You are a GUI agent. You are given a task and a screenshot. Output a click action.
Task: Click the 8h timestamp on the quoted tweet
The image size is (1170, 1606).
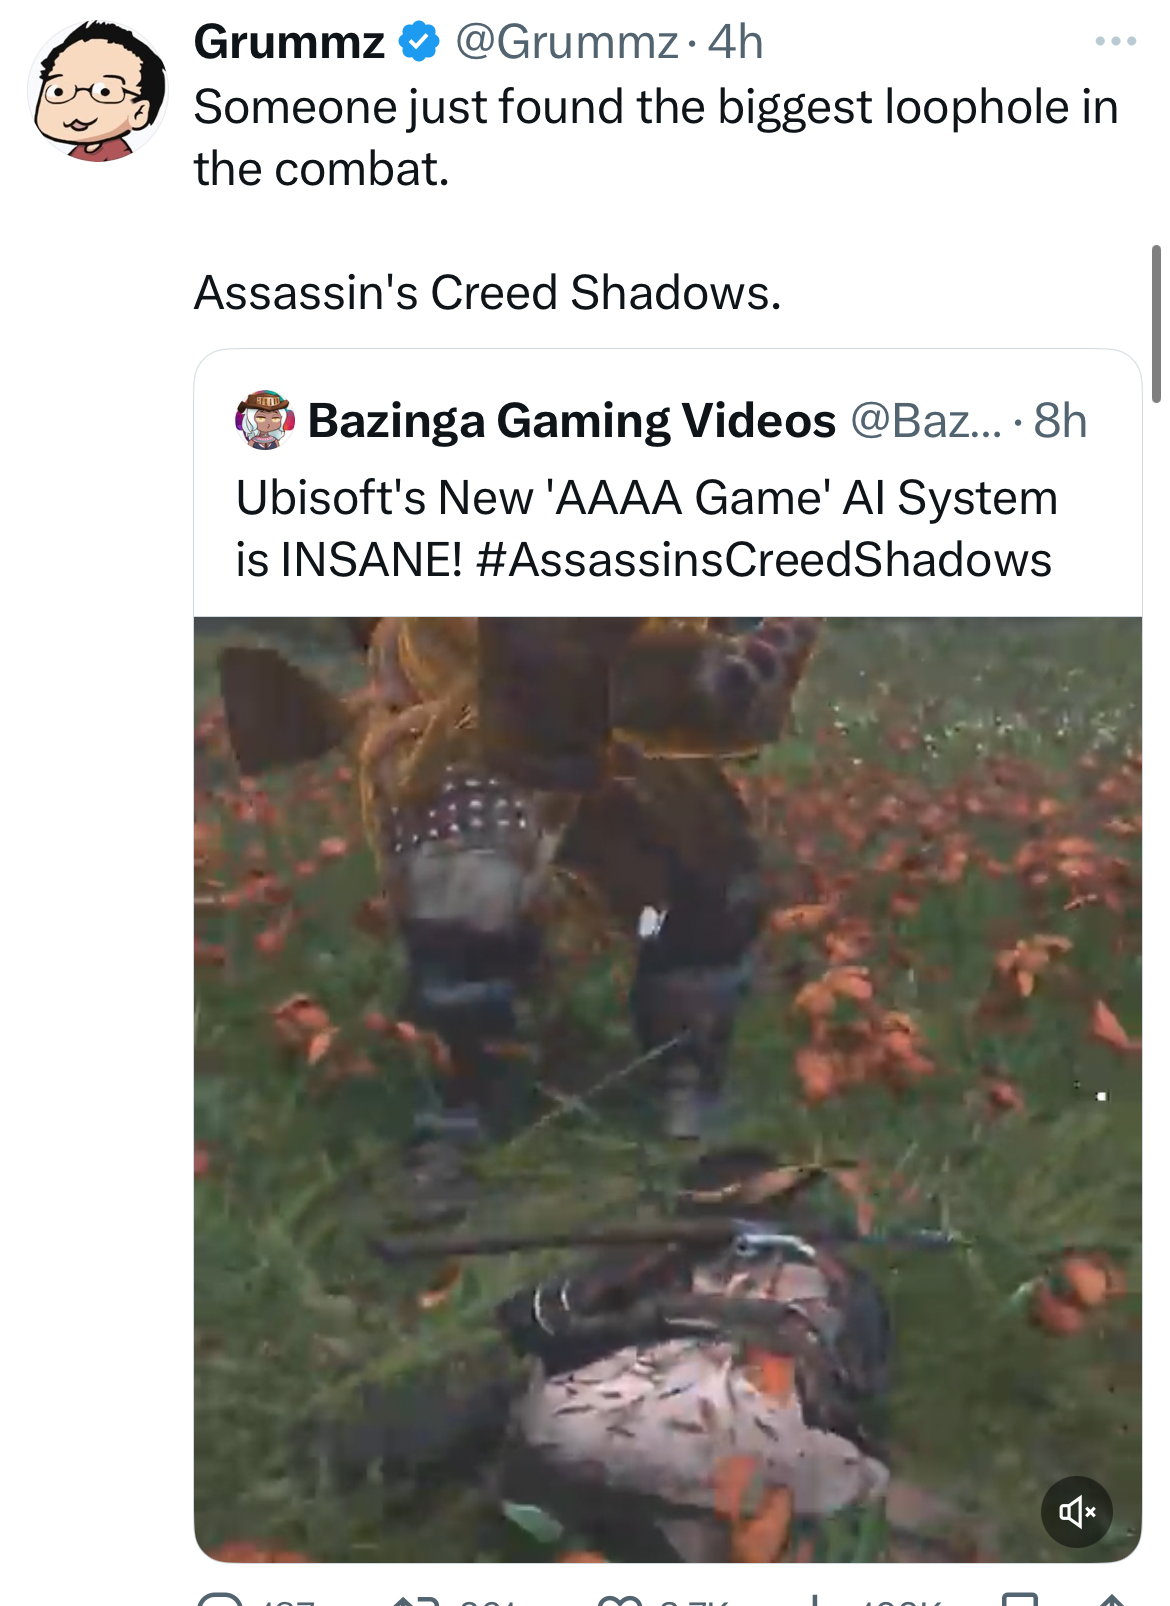tap(1060, 420)
